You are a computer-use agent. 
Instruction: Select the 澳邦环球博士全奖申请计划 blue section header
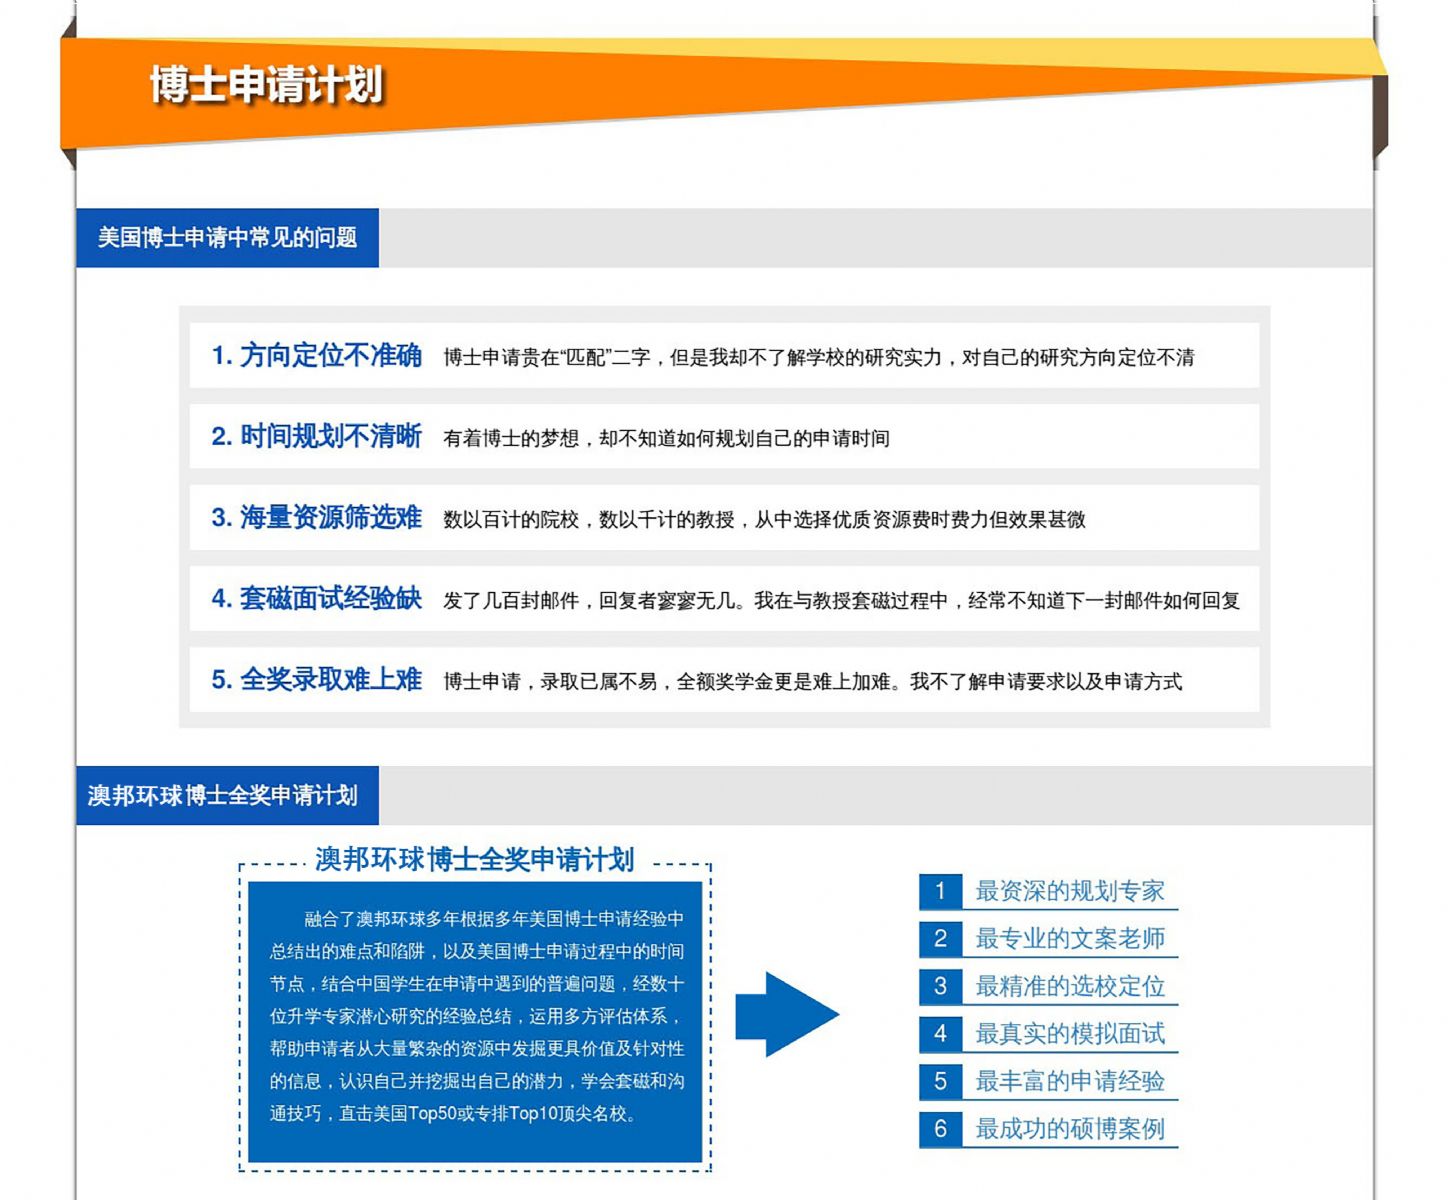point(227,796)
